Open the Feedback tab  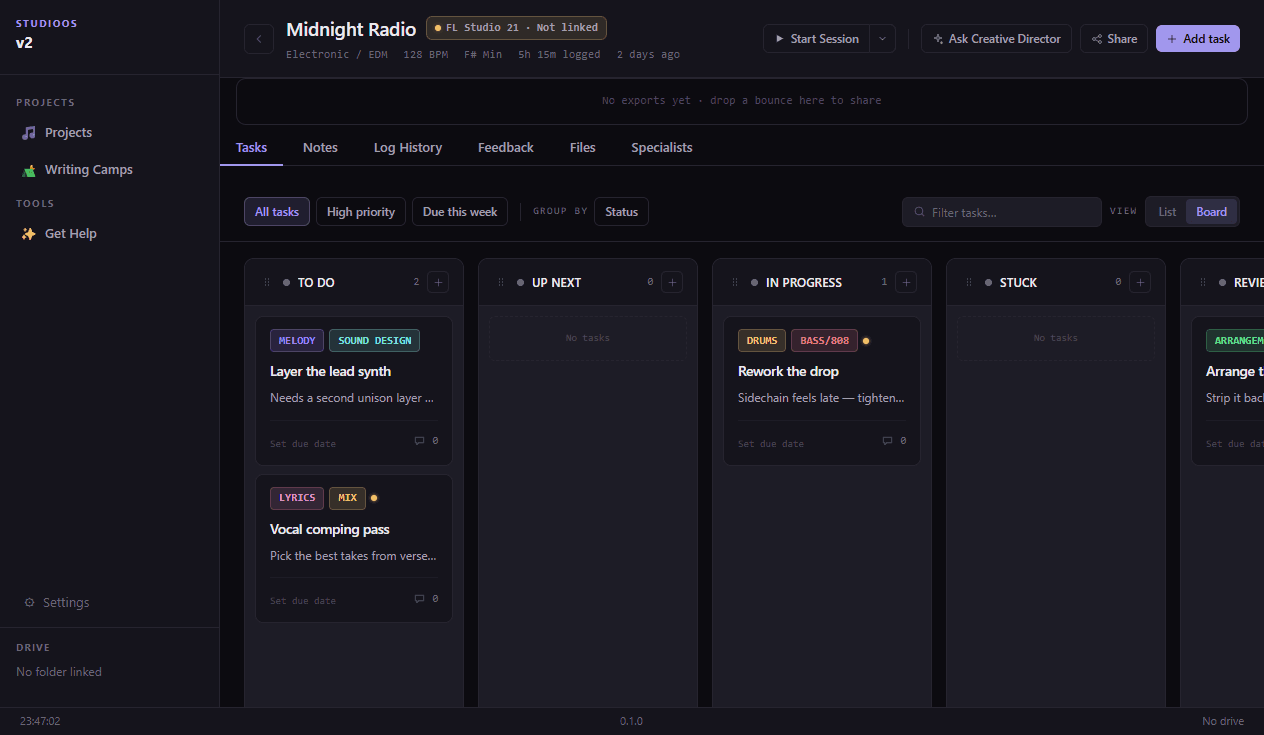(x=506, y=148)
